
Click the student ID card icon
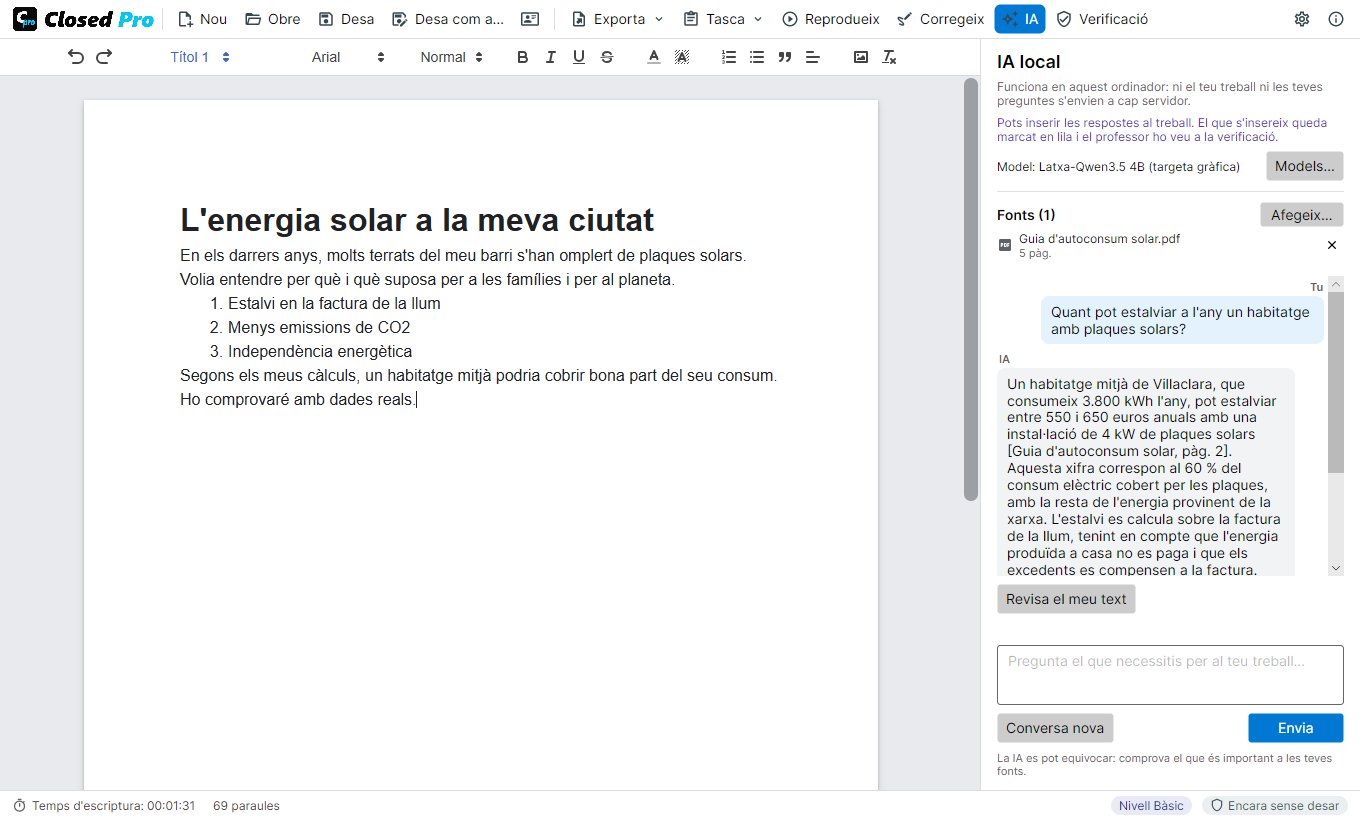(x=530, y=19)
